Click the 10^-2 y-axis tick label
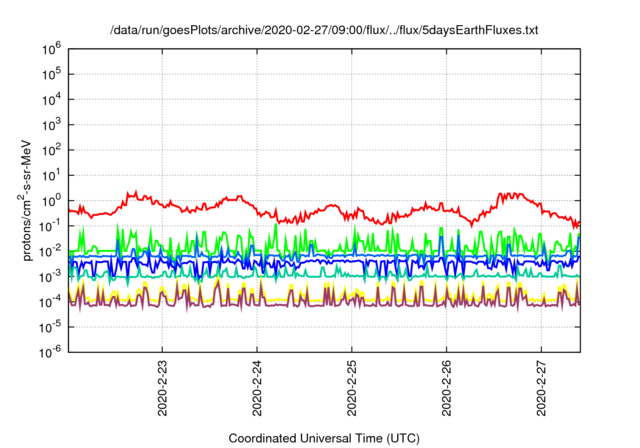640x448 pixels. 51,251
